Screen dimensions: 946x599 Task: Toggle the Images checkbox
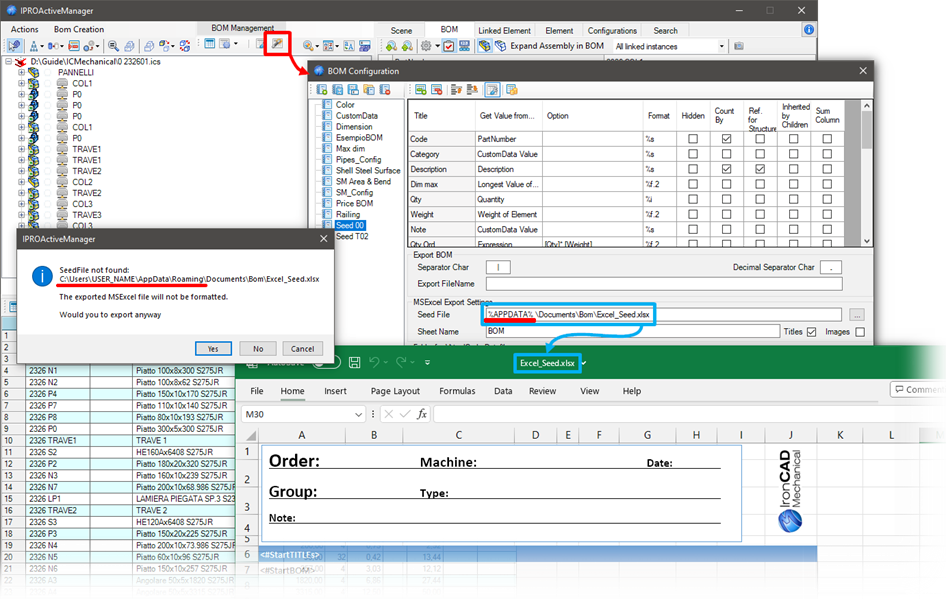(860, 332)
